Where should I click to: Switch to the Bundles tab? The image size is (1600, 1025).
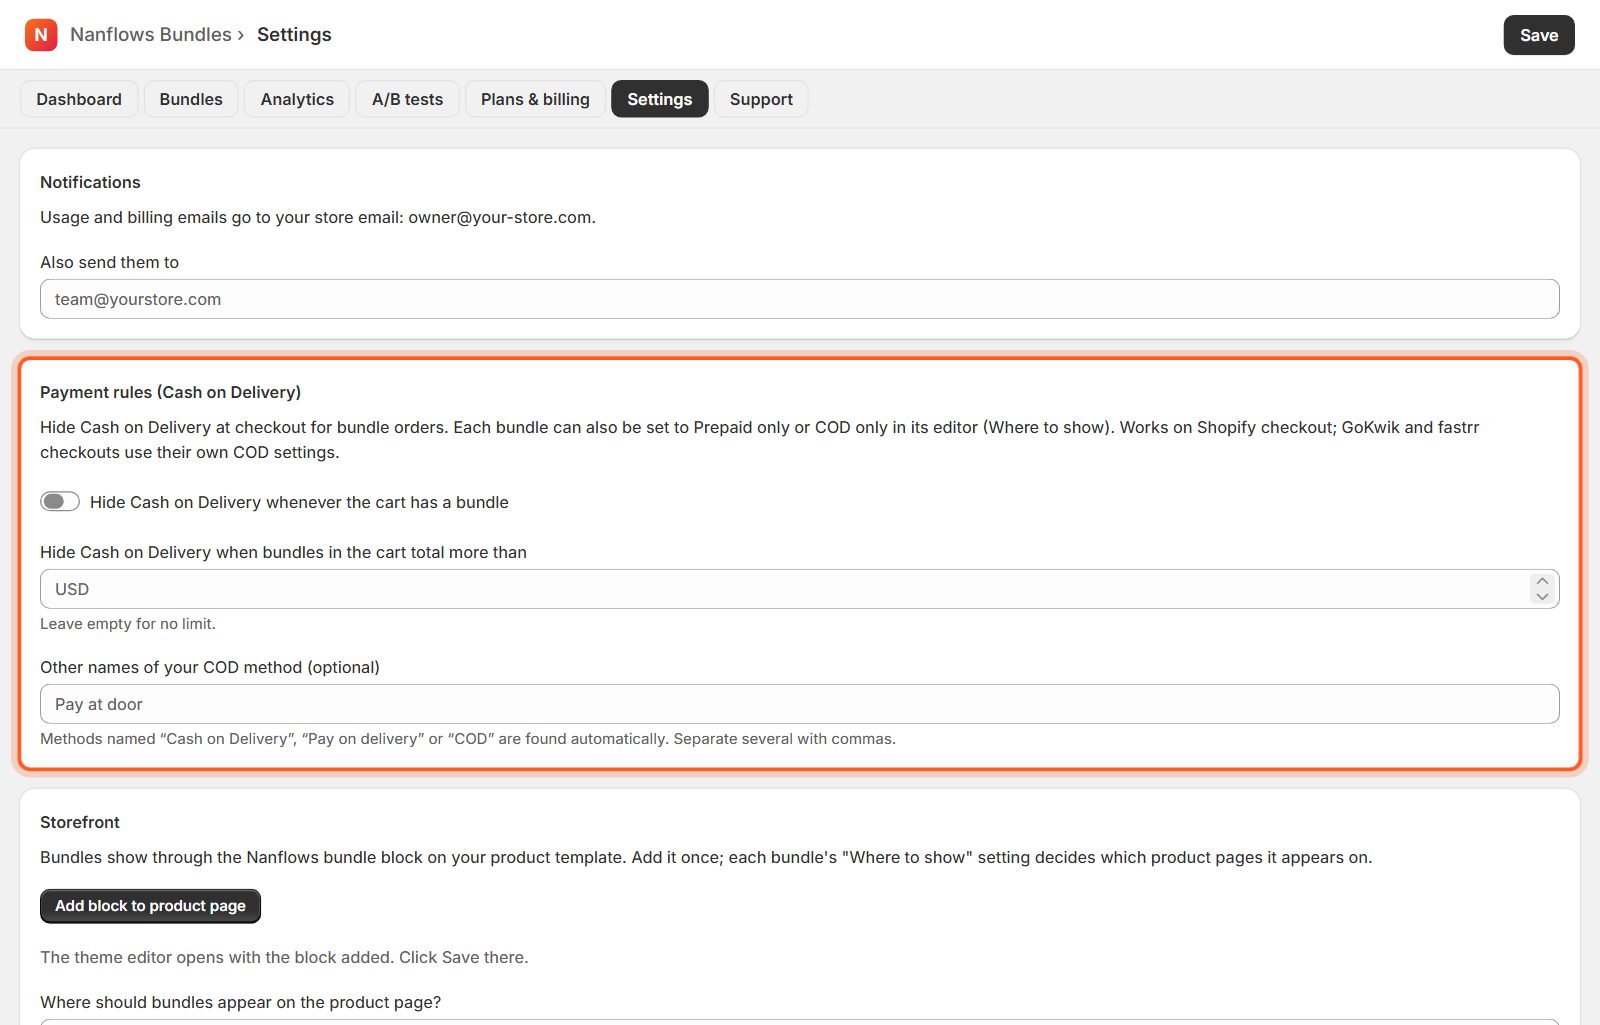click(x=191, y=99)
